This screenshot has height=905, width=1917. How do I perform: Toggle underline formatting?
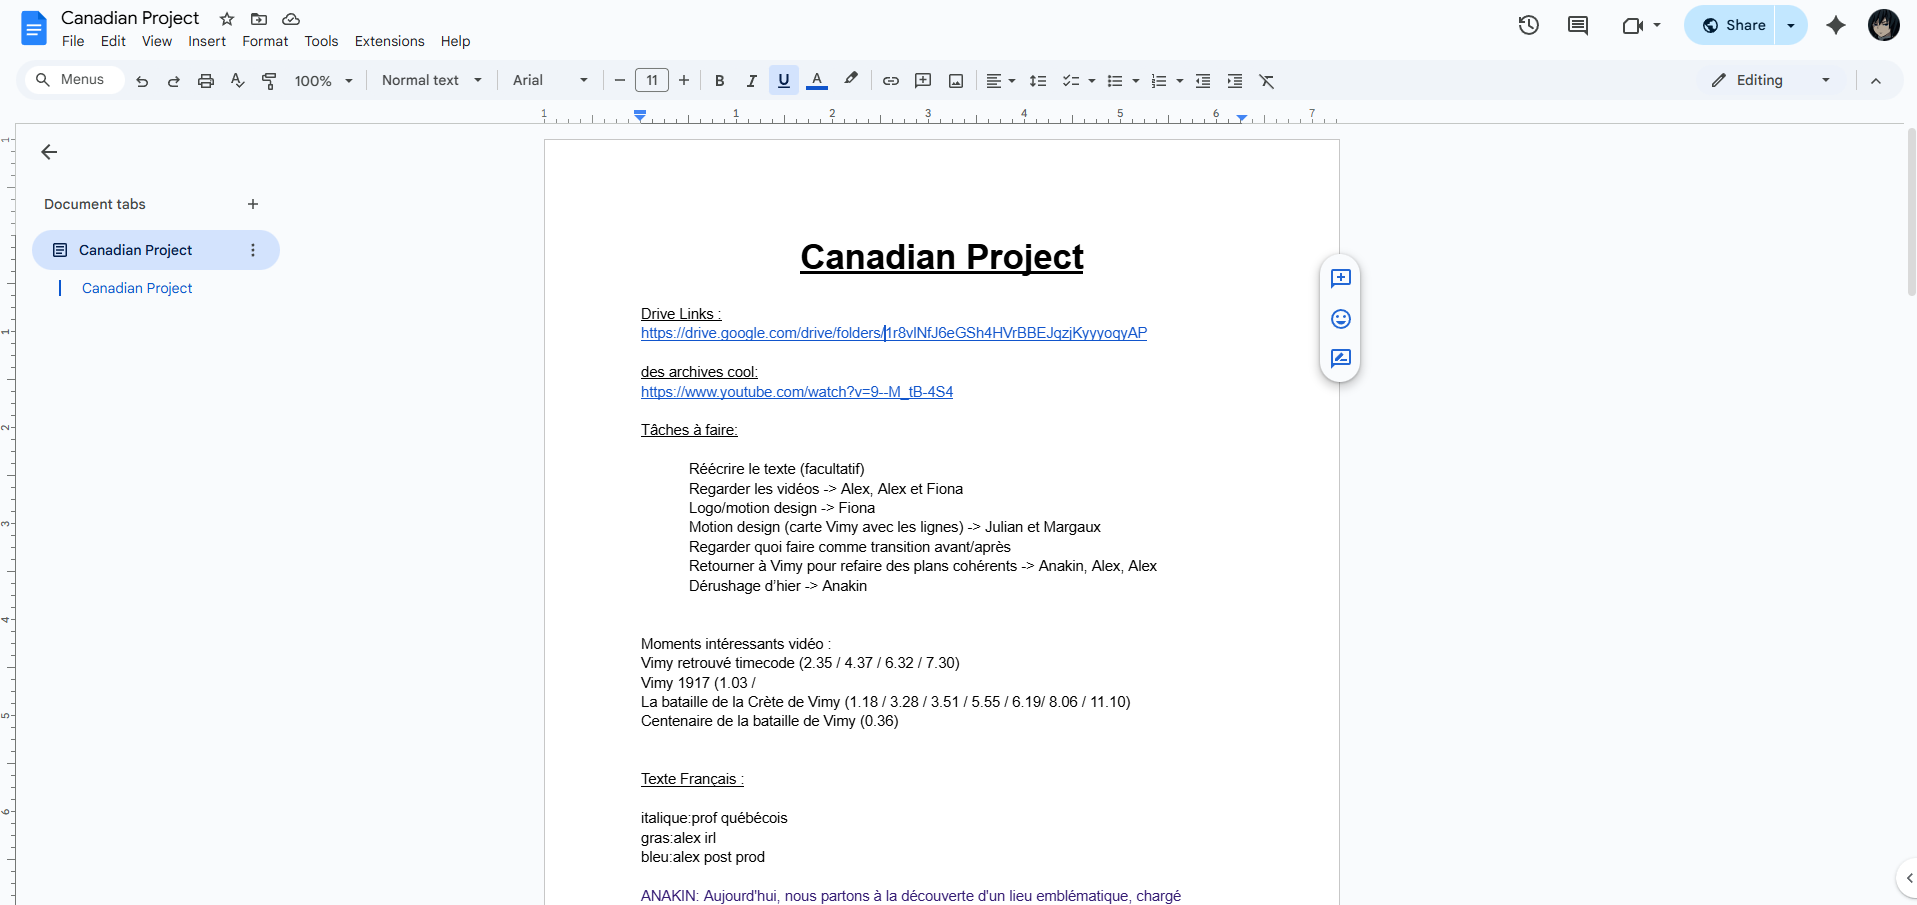783,81
